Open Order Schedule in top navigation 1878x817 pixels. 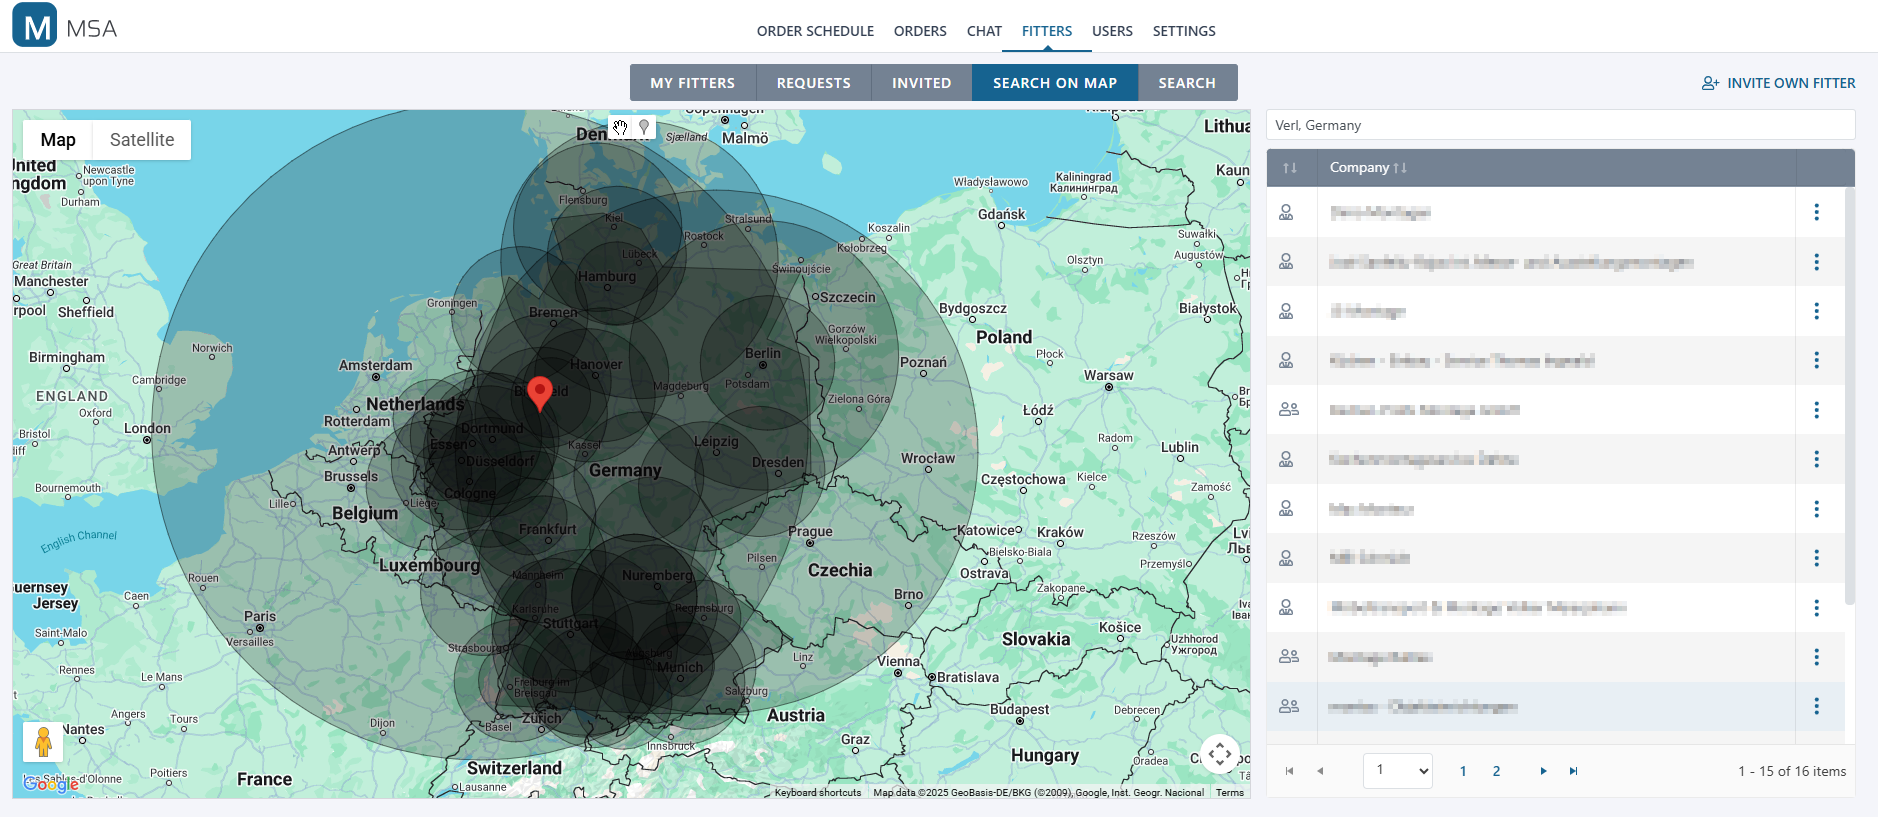815,31
